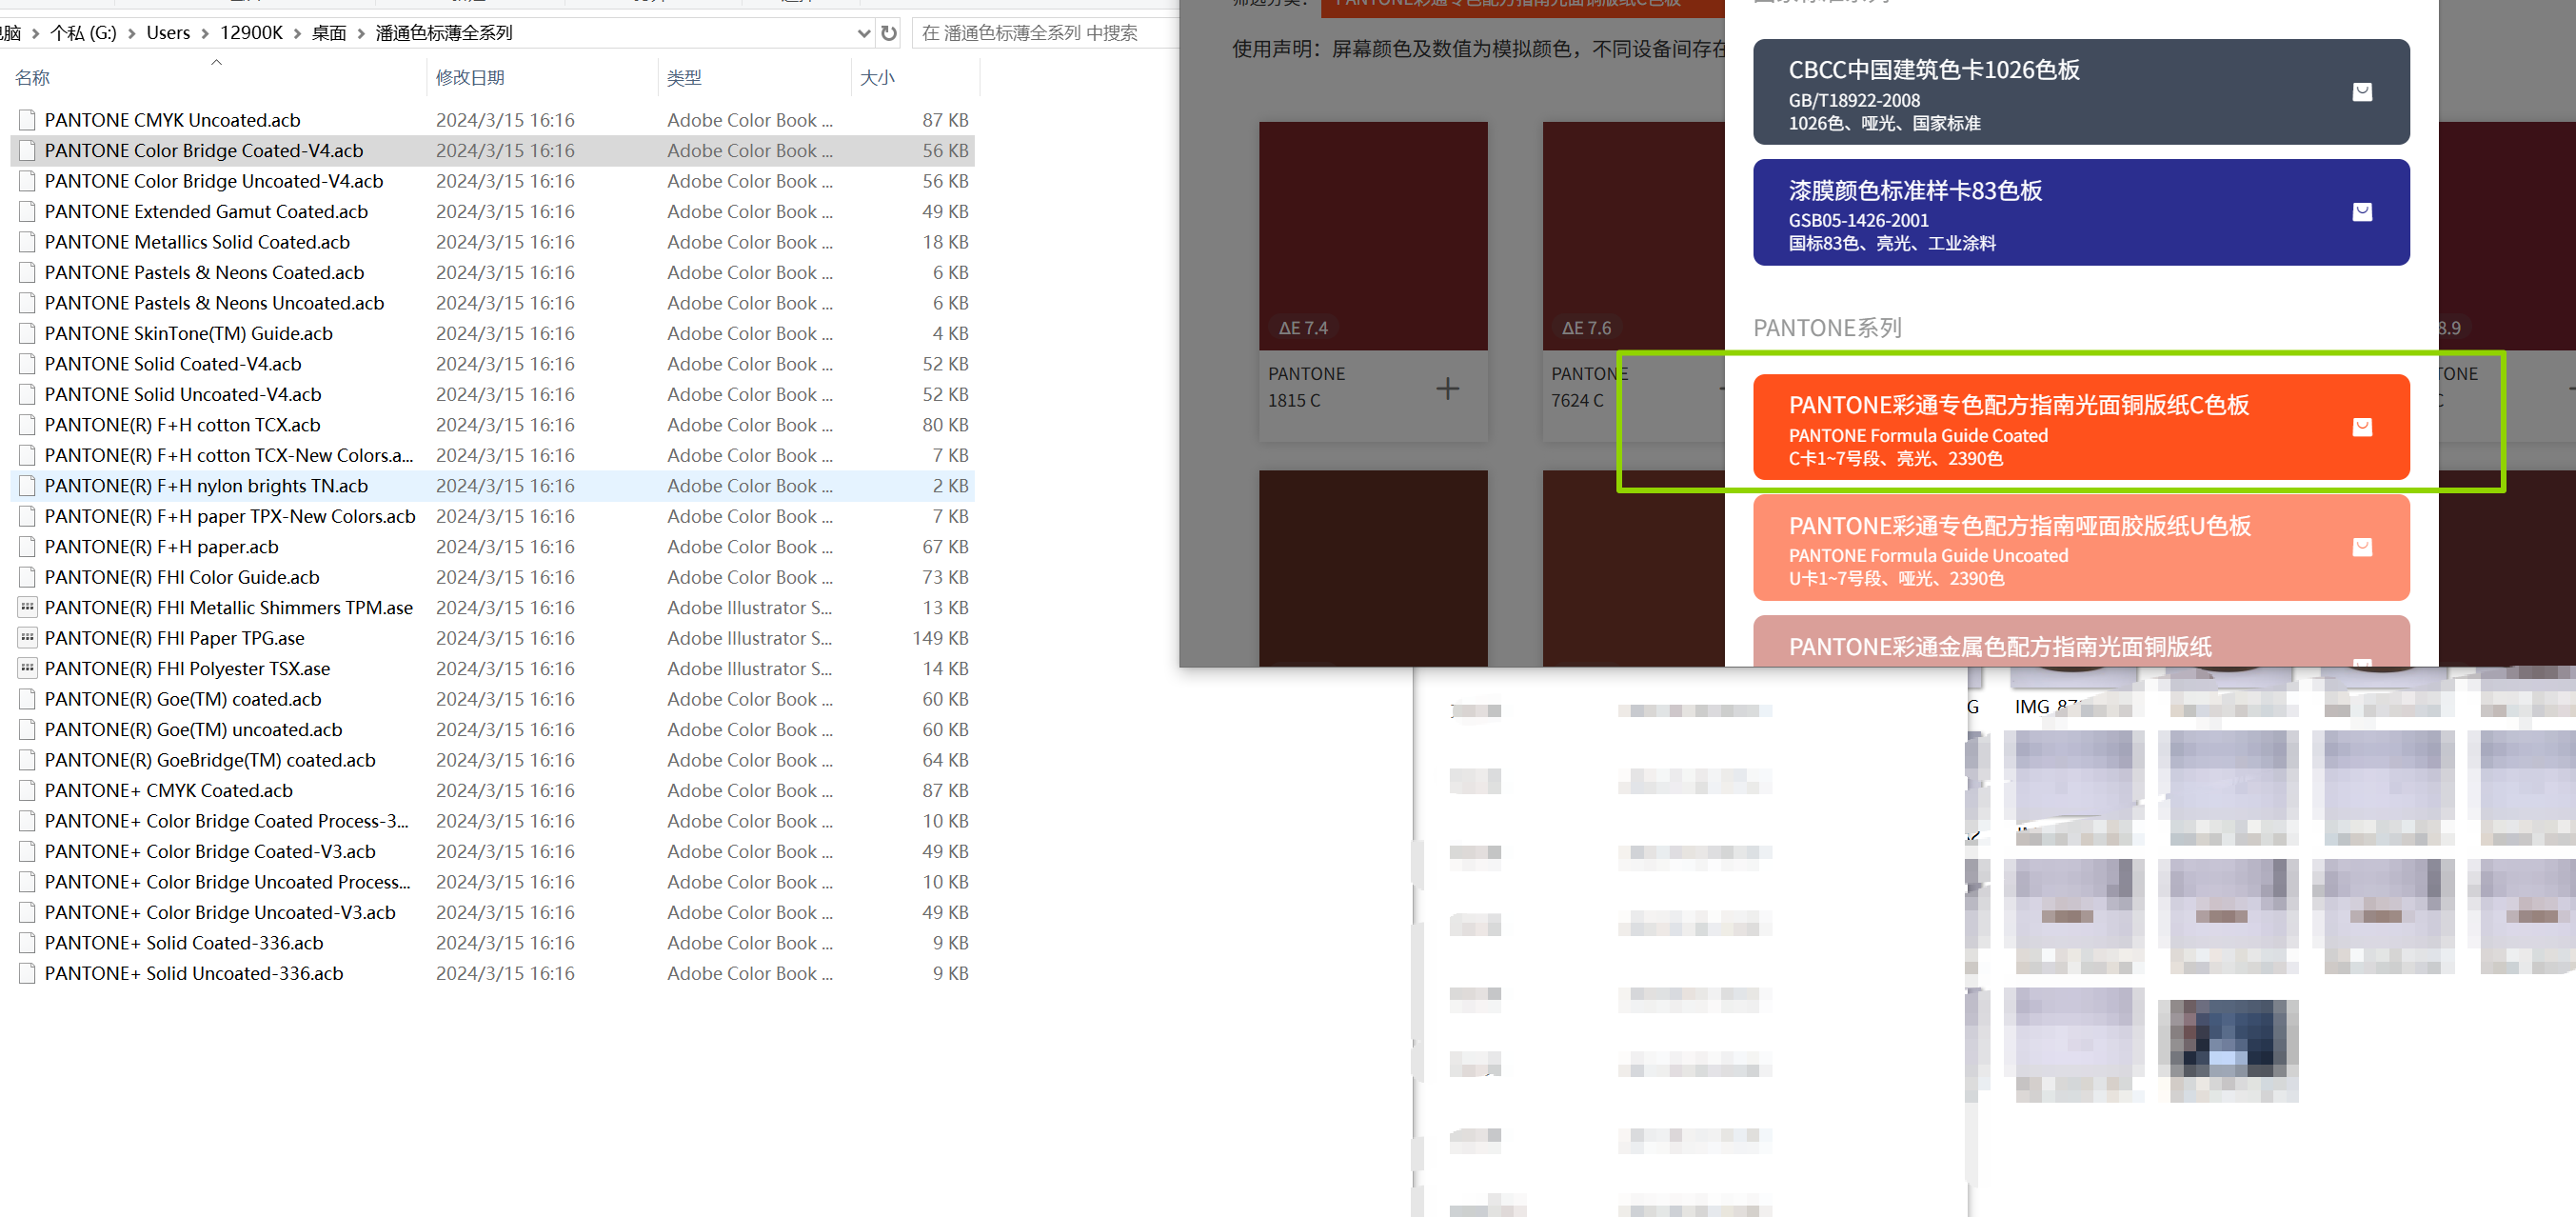The image size is (2576, 1217).
Task: Click the 在 潘通色标薄全系列 中搜索 search field
Action: click(1040, 32)
